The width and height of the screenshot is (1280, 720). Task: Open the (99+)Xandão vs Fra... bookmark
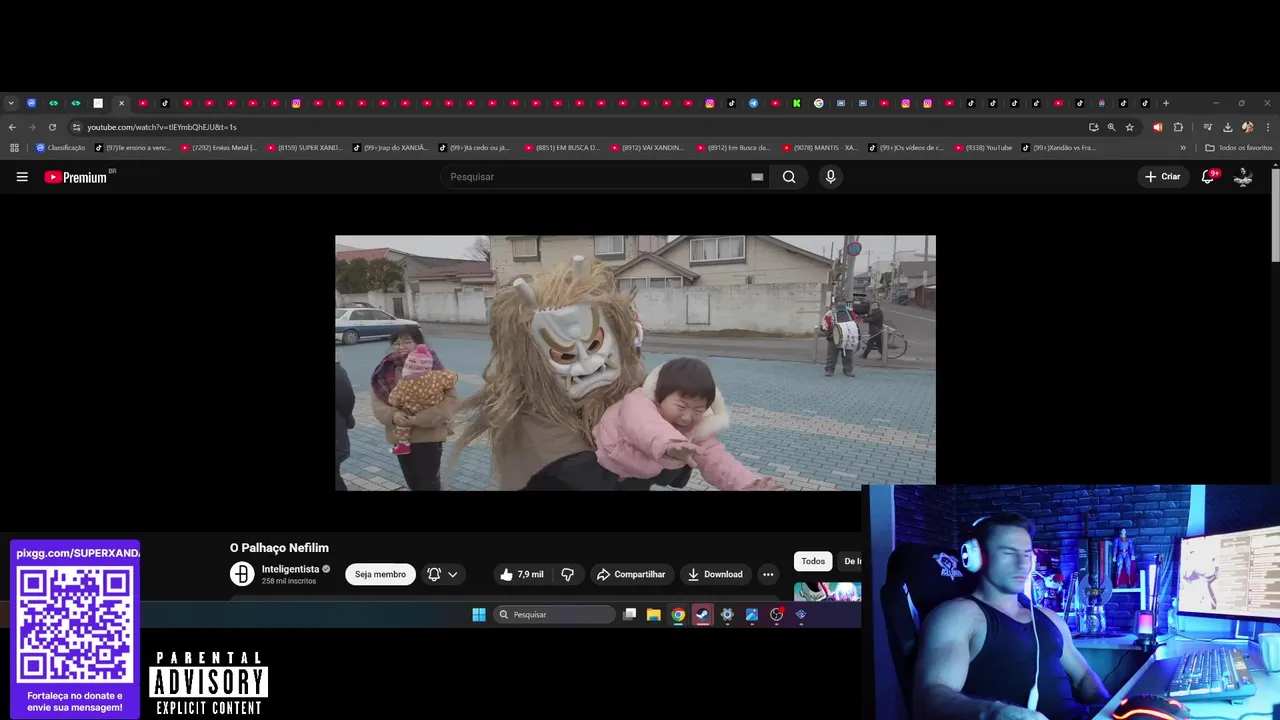[1059, 148]
